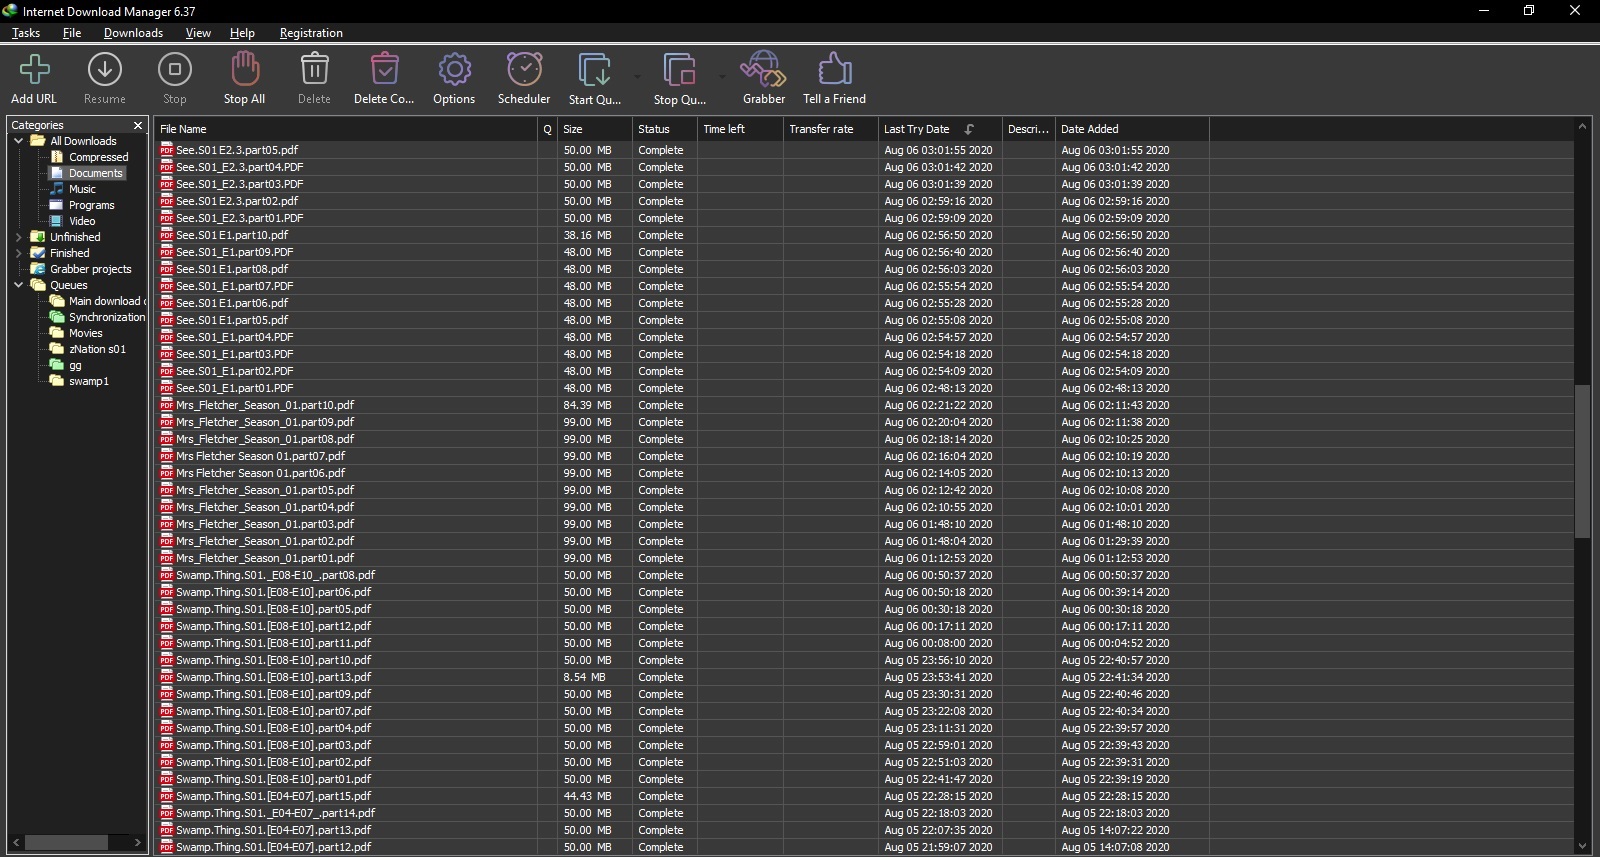The image size is (1600, 857).
Task: Select the zNation s01 queue
Action: click(x=97, y=349)
